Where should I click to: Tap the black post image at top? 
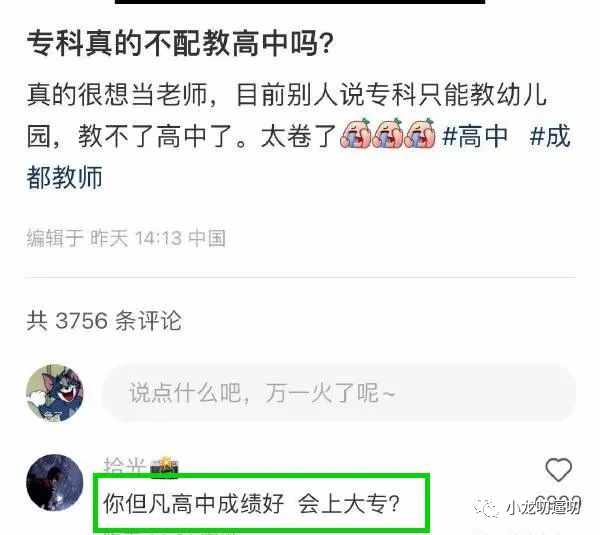click(x=300, y=2)
